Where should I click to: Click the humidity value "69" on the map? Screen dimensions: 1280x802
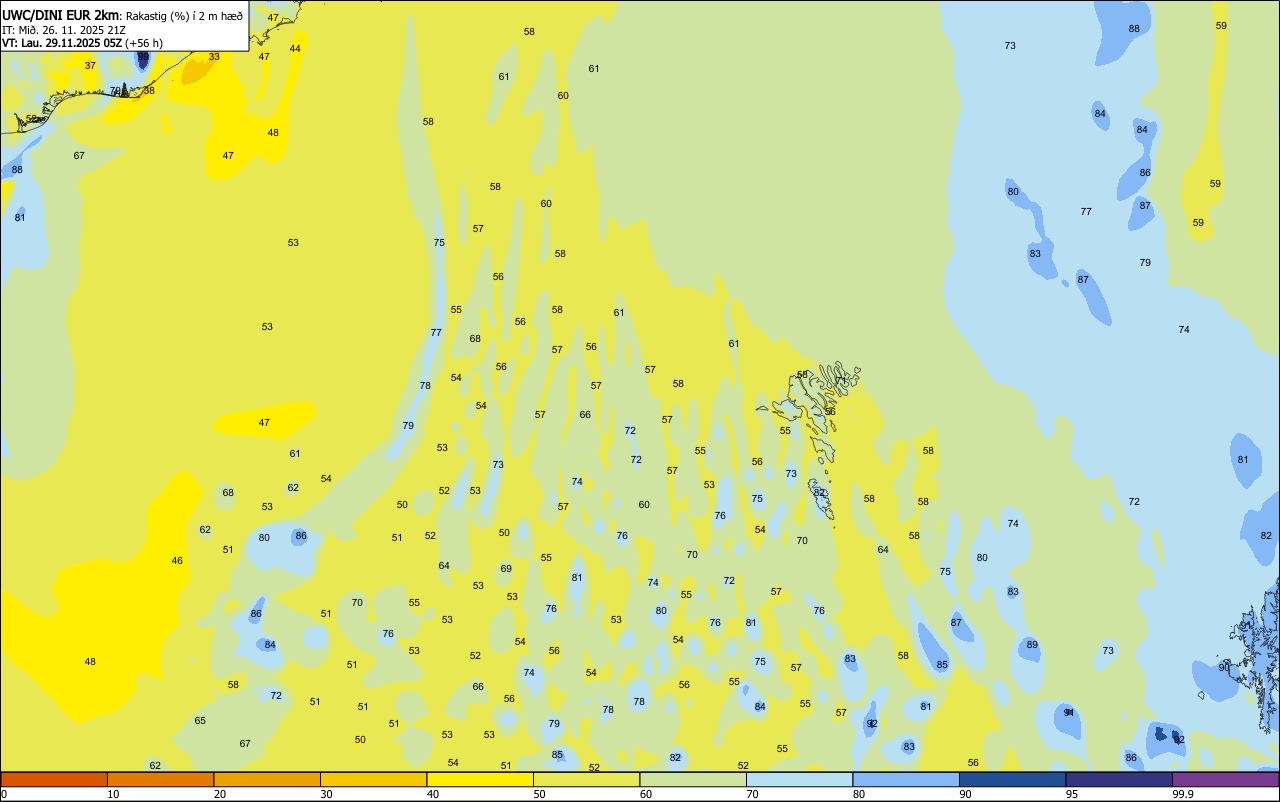click(506, 569)
